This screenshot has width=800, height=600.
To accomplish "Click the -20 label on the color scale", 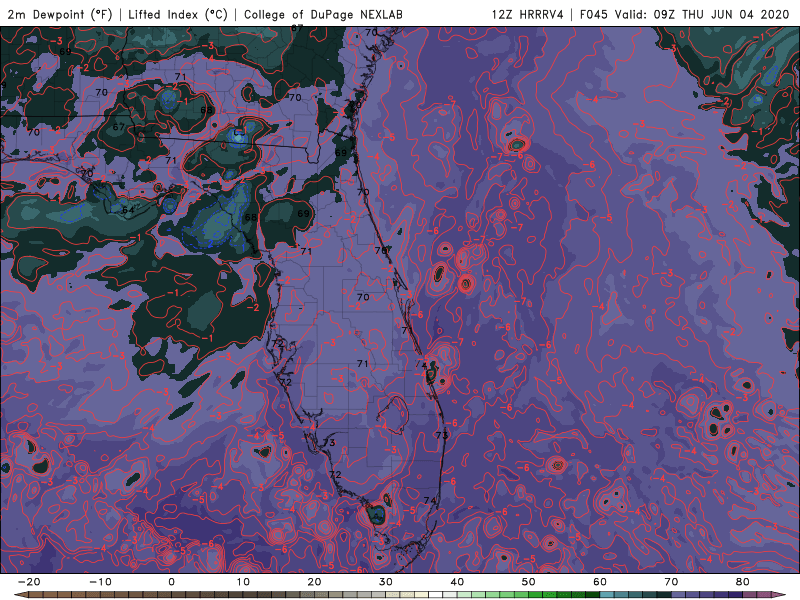I will coord(29,582).
